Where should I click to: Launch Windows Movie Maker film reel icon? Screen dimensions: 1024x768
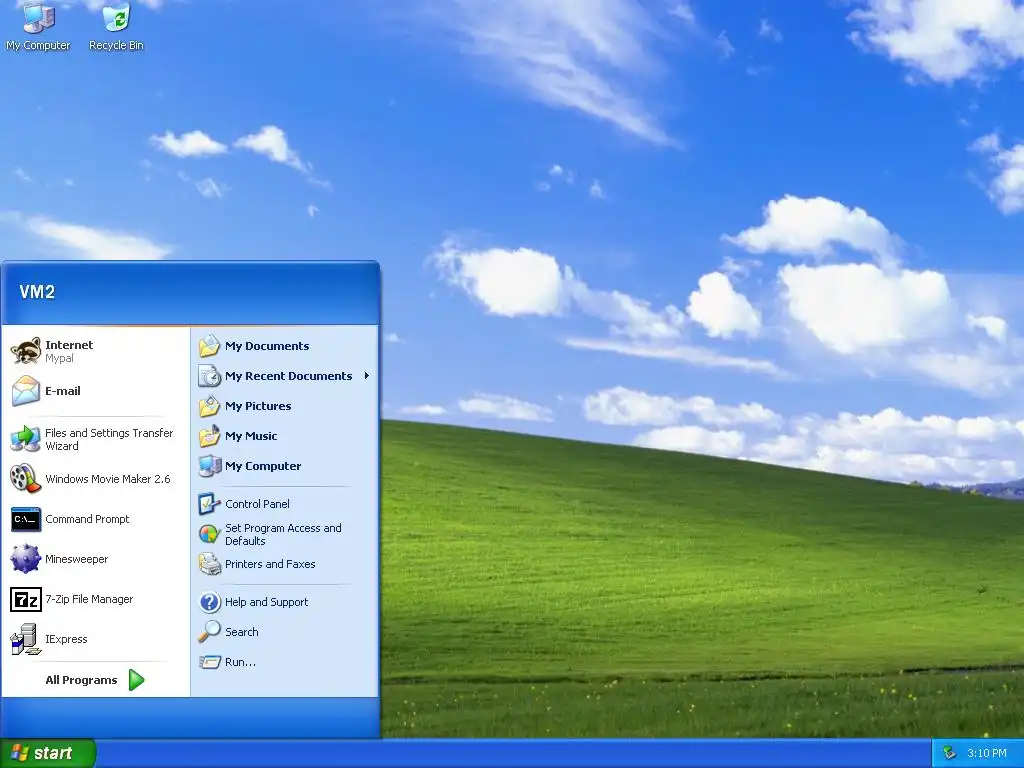tap(25, 479)
